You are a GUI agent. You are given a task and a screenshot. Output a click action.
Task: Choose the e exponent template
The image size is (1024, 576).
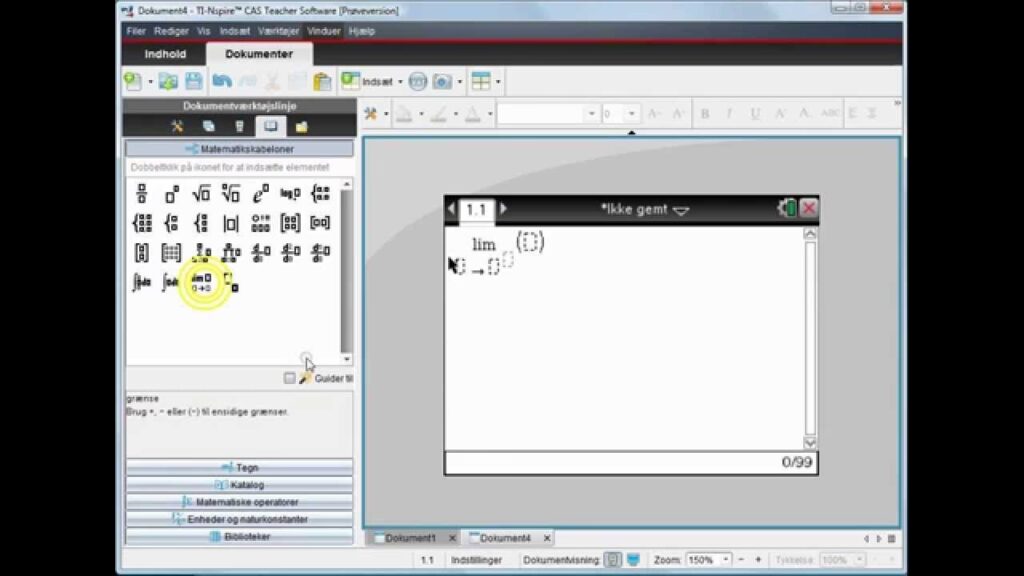[x=261, y=194]
